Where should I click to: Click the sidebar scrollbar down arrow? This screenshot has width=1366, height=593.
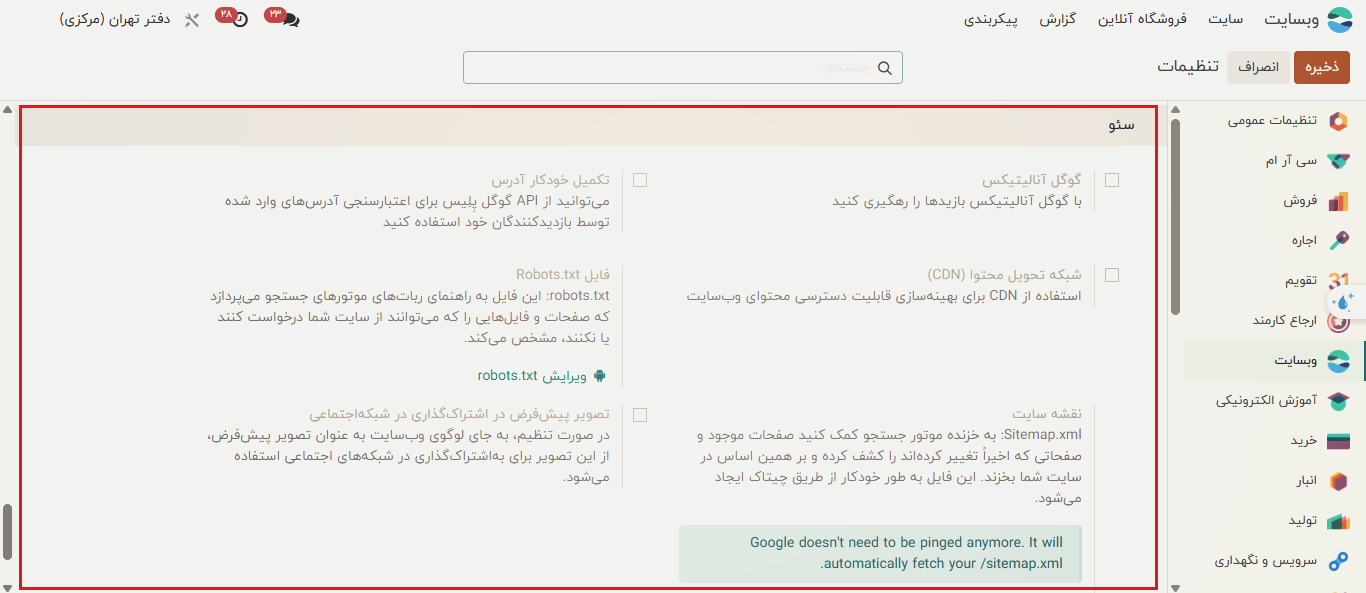point(1175,586)
